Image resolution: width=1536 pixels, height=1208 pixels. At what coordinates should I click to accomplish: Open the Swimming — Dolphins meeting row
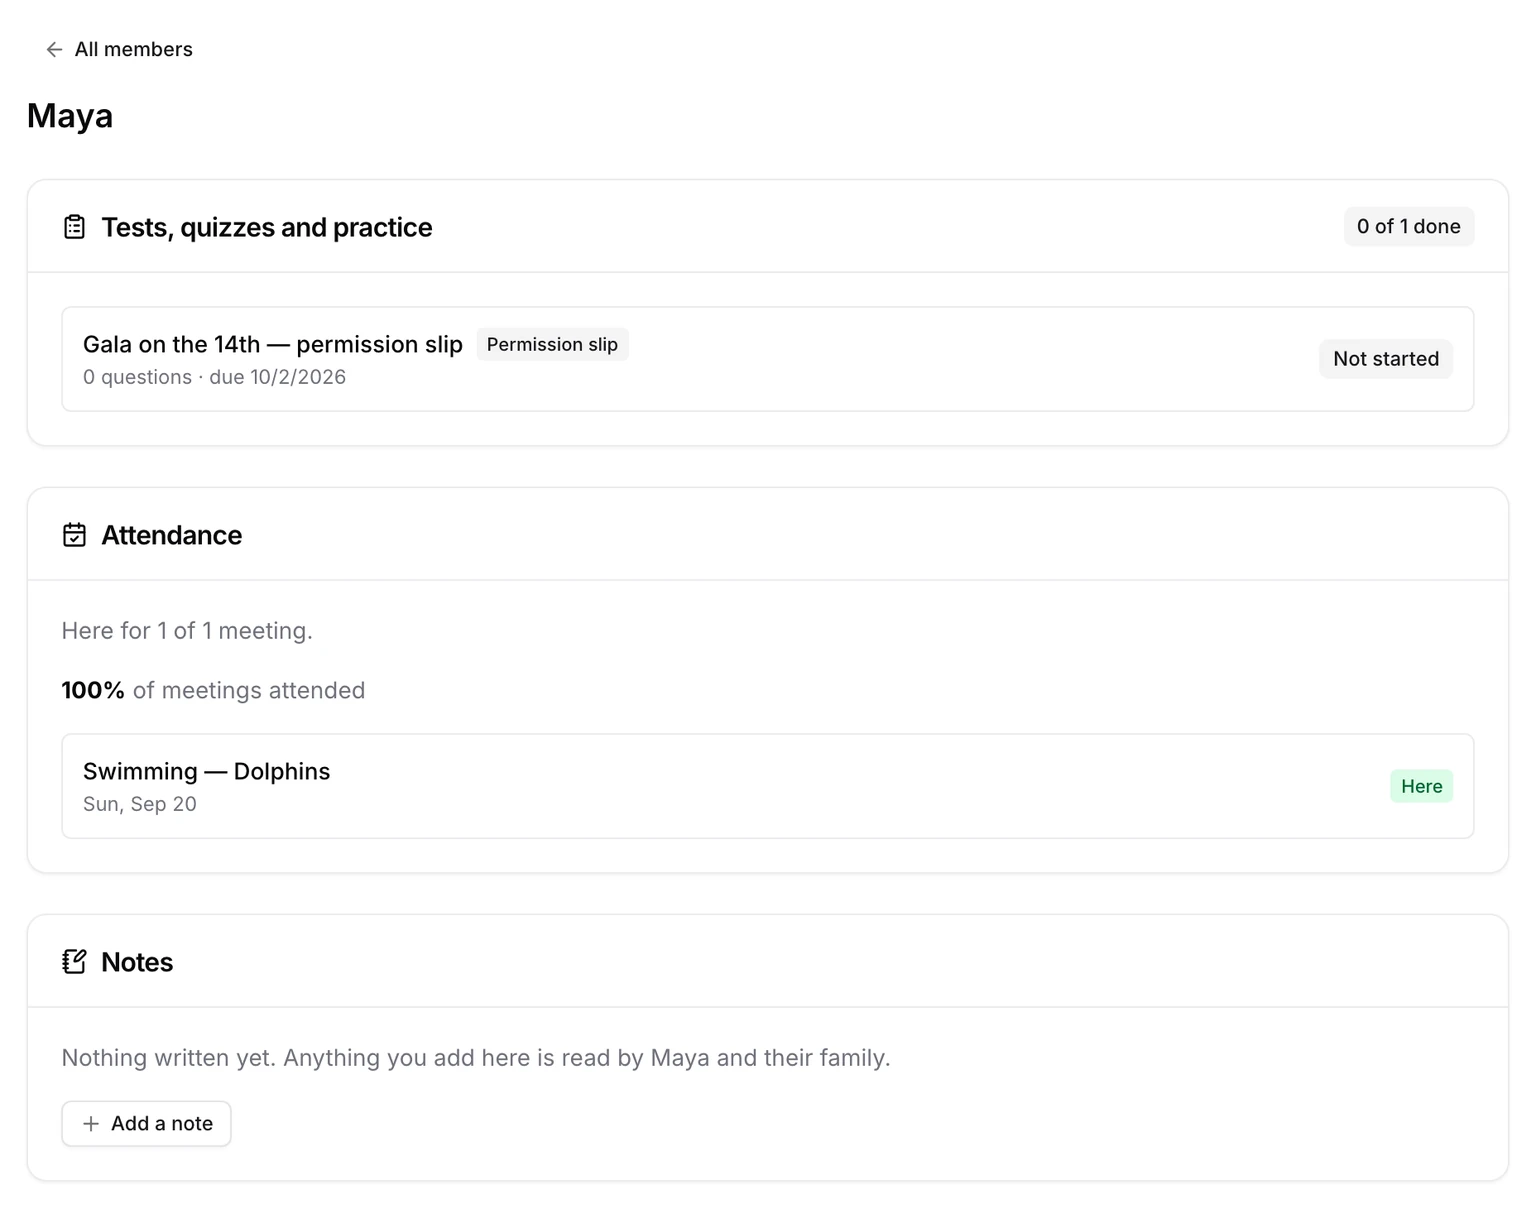[x=767, y=786]
